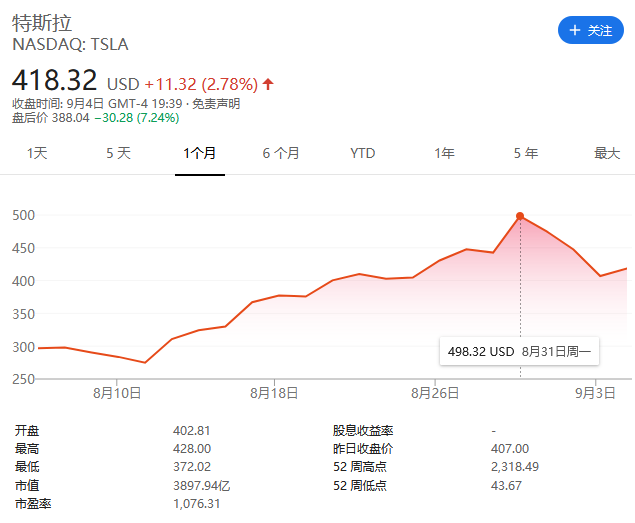The width and height of the screenshot is (635, 523).
Task: Click the 8月10日 date axis label
Action: click(118, 394)
